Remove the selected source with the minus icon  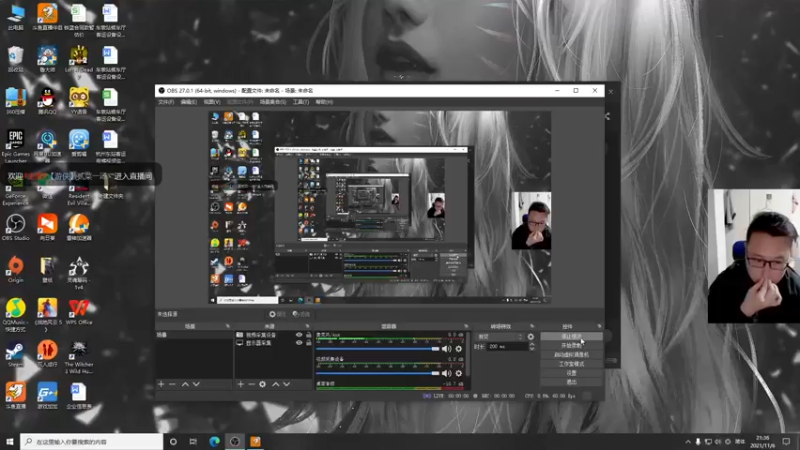click(252, 384)
